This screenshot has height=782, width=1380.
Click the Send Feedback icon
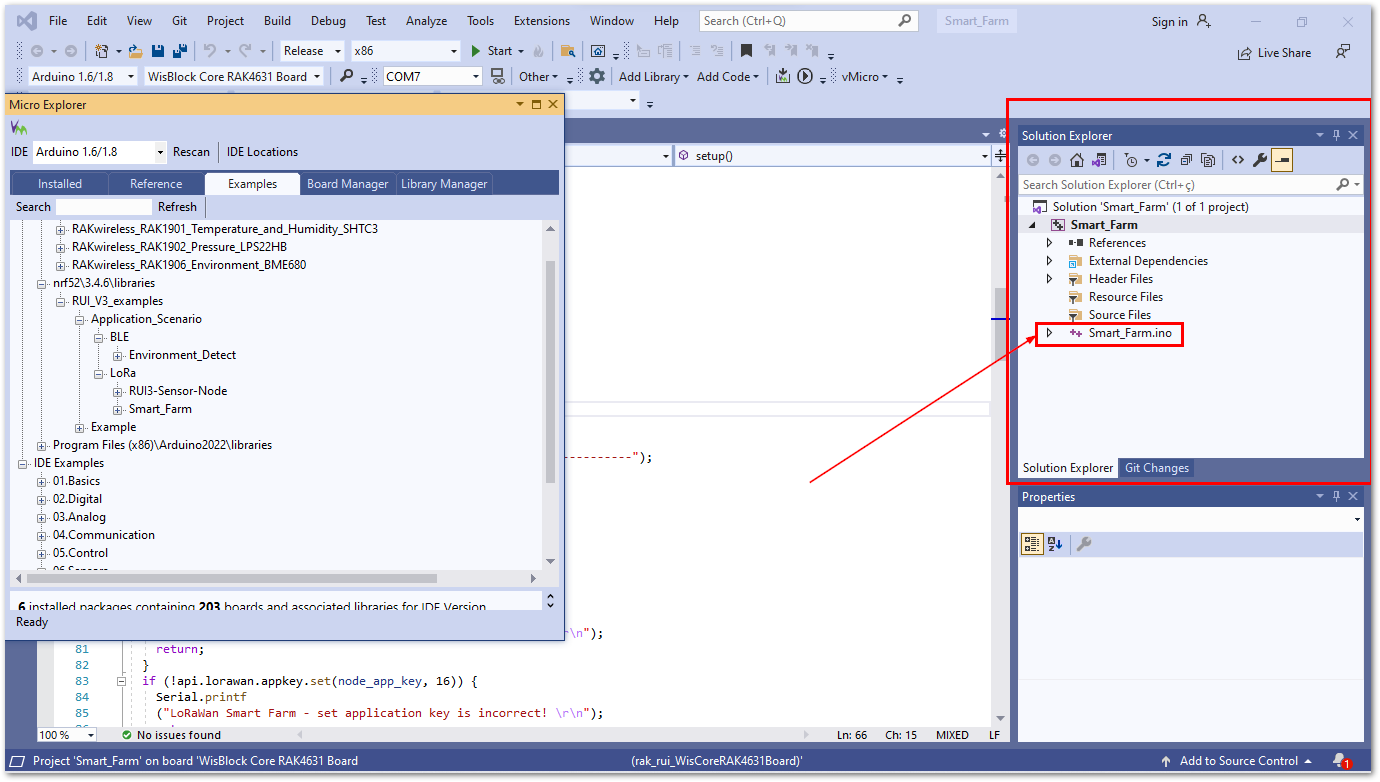[1344, 52]
